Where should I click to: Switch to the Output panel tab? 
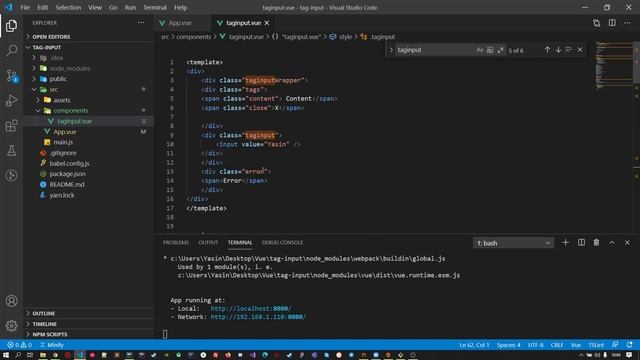pos(208,242)
